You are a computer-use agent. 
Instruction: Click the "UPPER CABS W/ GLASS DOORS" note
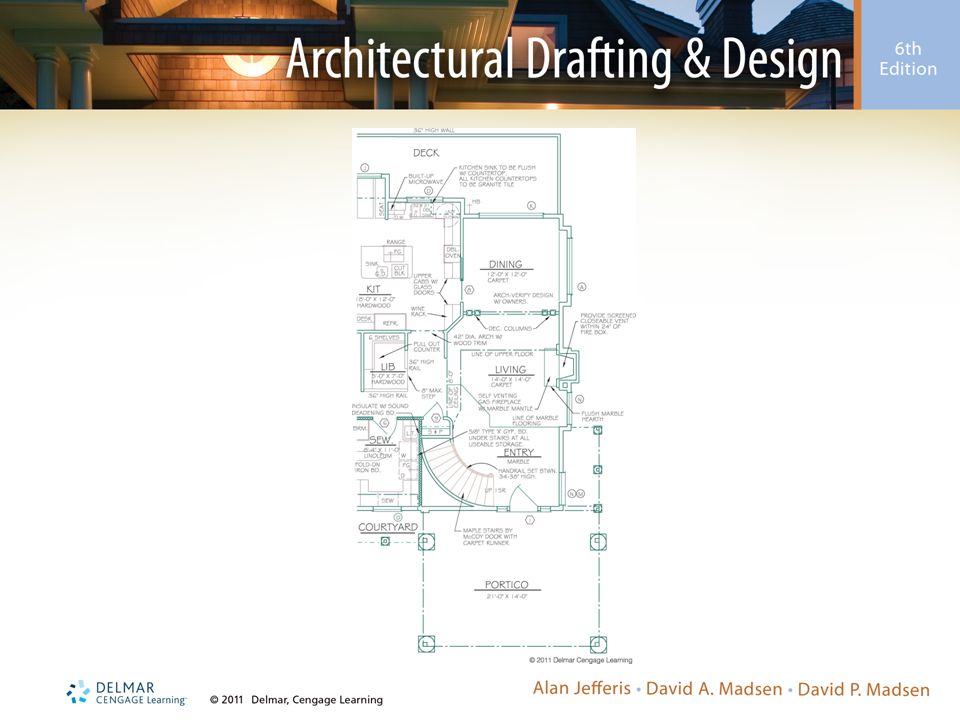424,284
